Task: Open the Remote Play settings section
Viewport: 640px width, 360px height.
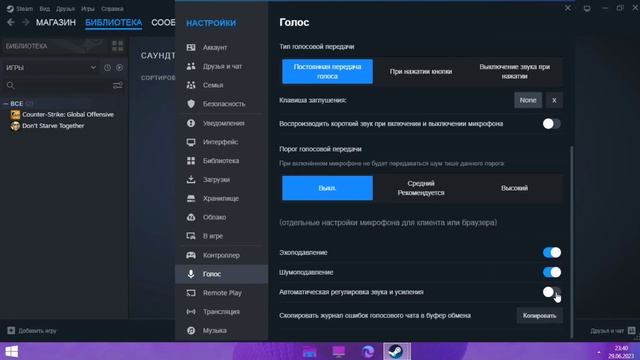Action: 221,293
